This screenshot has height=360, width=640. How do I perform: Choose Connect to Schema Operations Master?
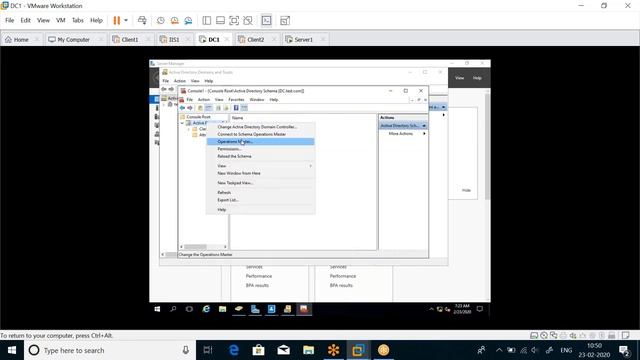260,134
